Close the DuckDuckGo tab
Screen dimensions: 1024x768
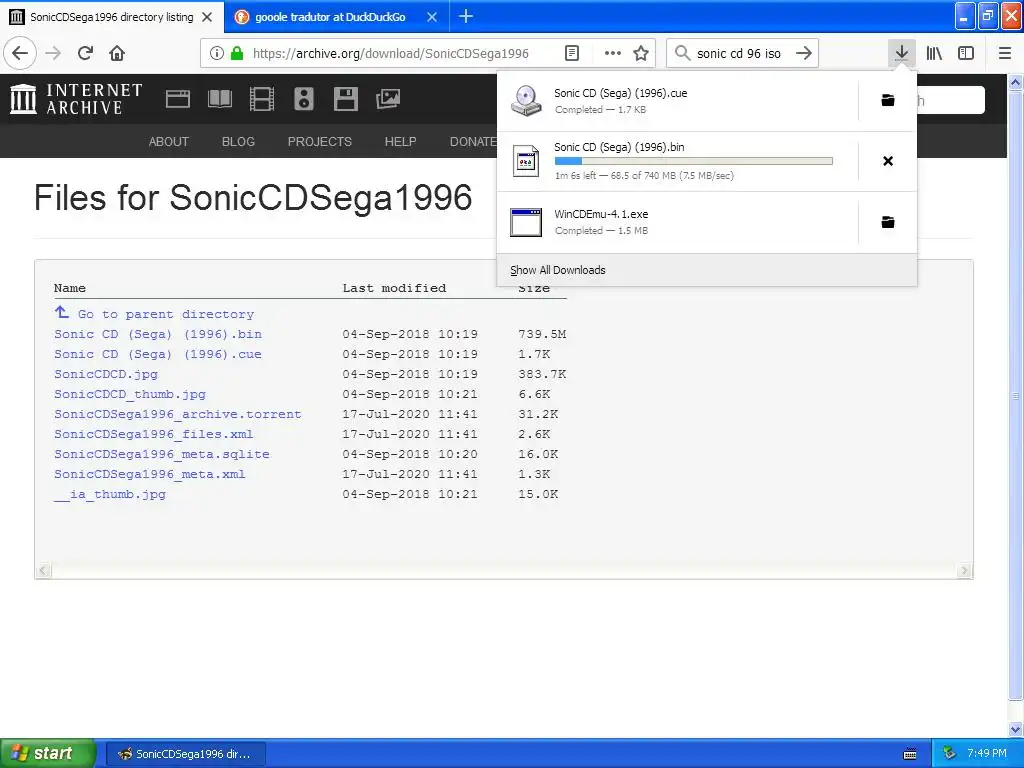click(x=432, y=17)
